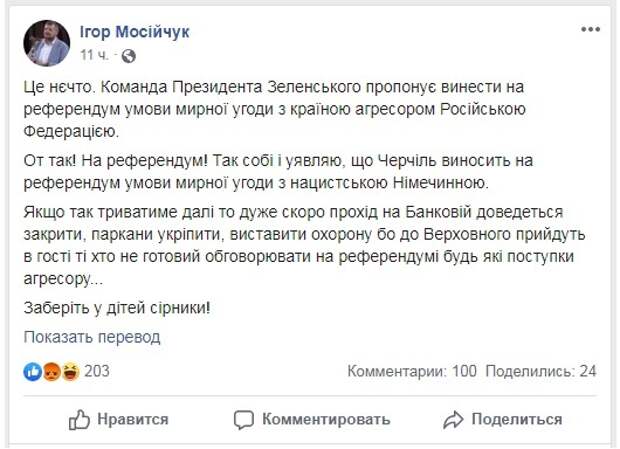Click the Заберіть у дітей сірники line
This screenshot has height=449, width=620.
click(117, 308)
